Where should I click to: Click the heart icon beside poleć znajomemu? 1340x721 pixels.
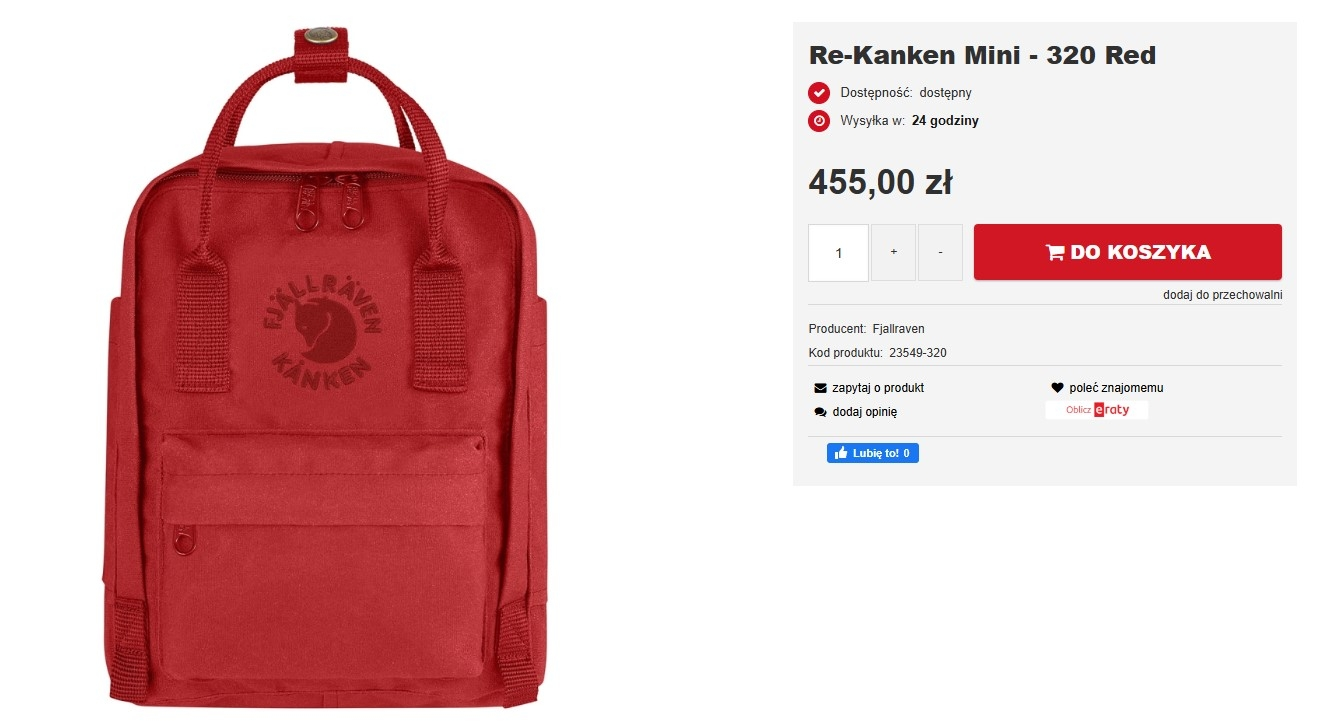[x=1057, y=388]
